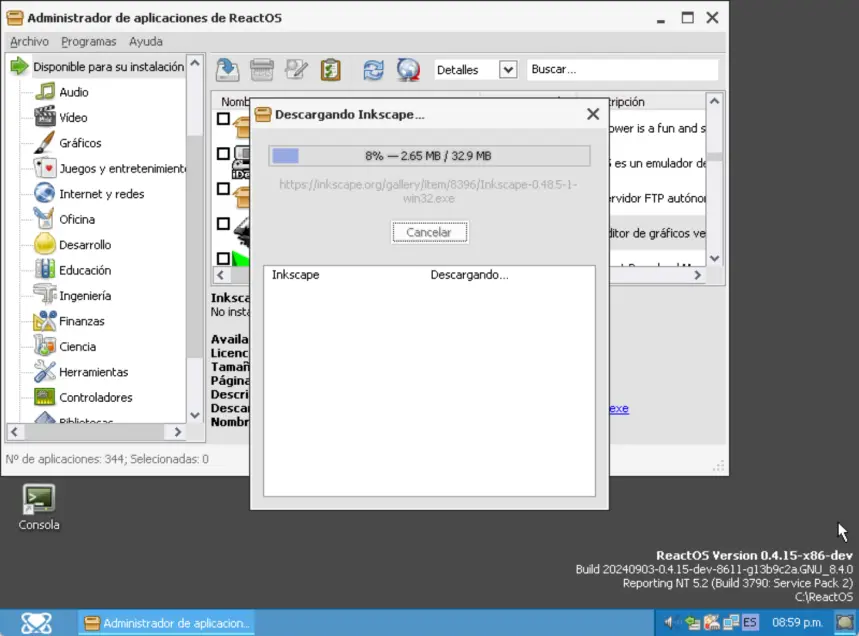The image size is (859, 636).
Task: Open the Programas menu
Action: point(89,42)
